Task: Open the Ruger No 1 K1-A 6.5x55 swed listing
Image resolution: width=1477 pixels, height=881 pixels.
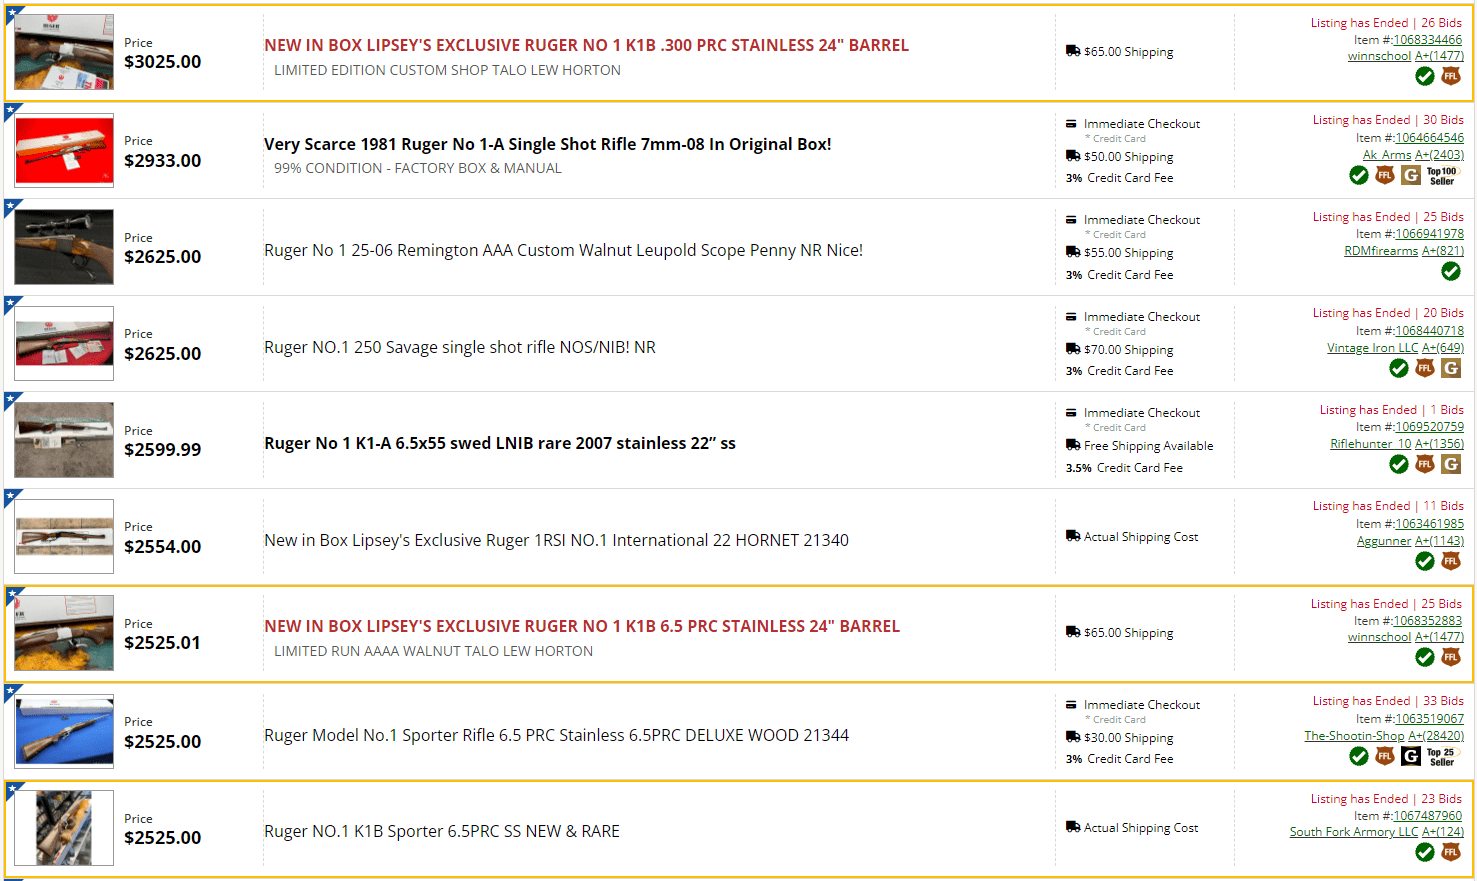Action: pyautogui.click(x=500, y=443)
